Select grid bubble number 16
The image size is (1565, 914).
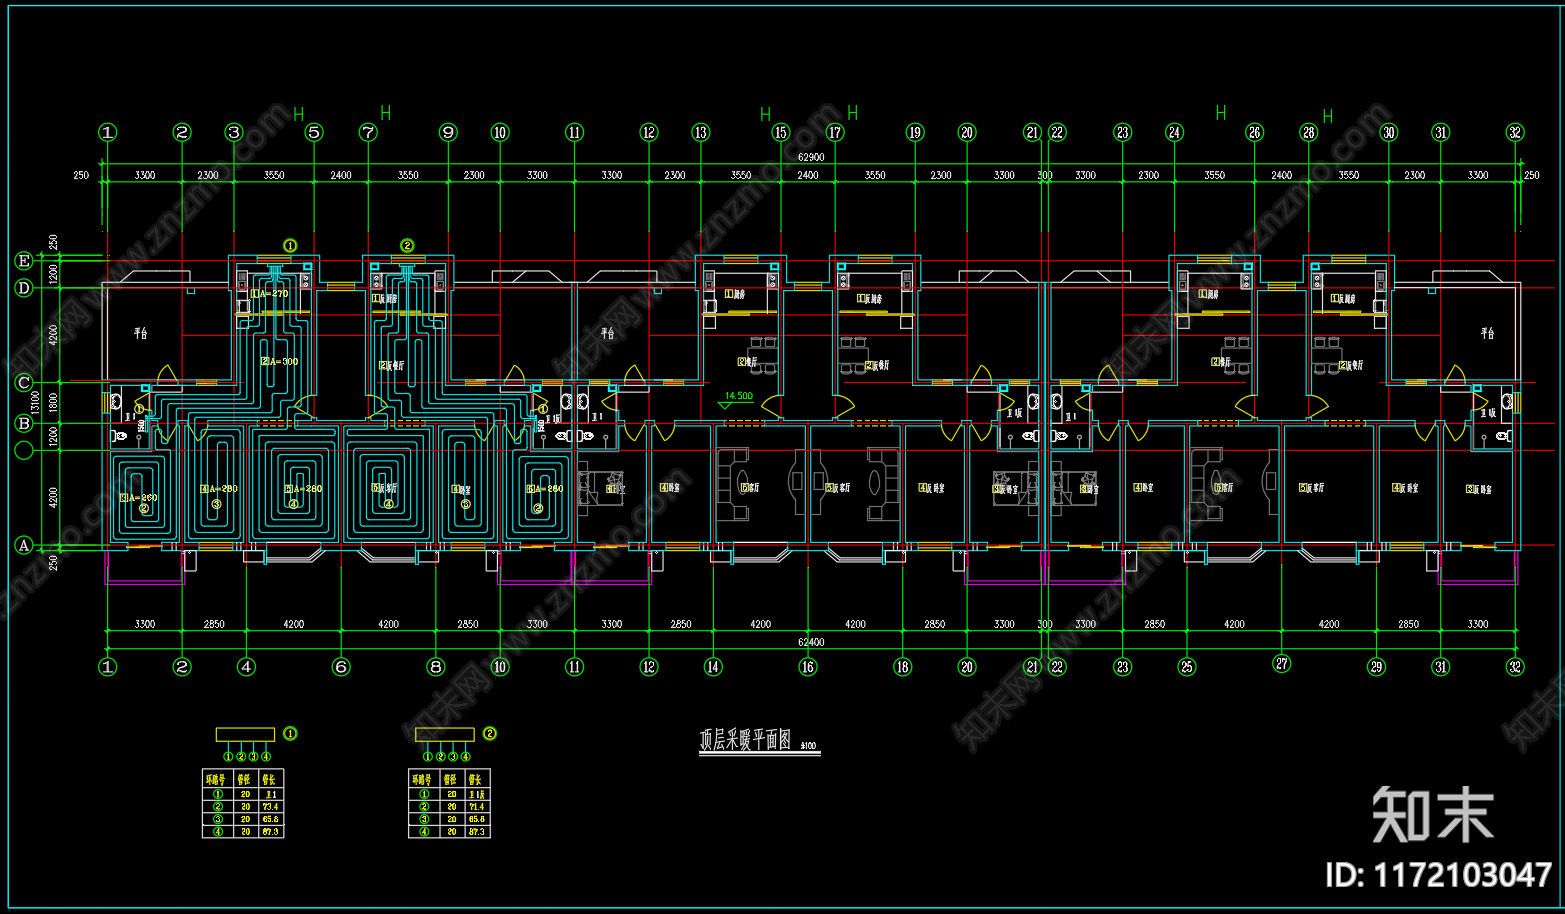pos(807,667)
